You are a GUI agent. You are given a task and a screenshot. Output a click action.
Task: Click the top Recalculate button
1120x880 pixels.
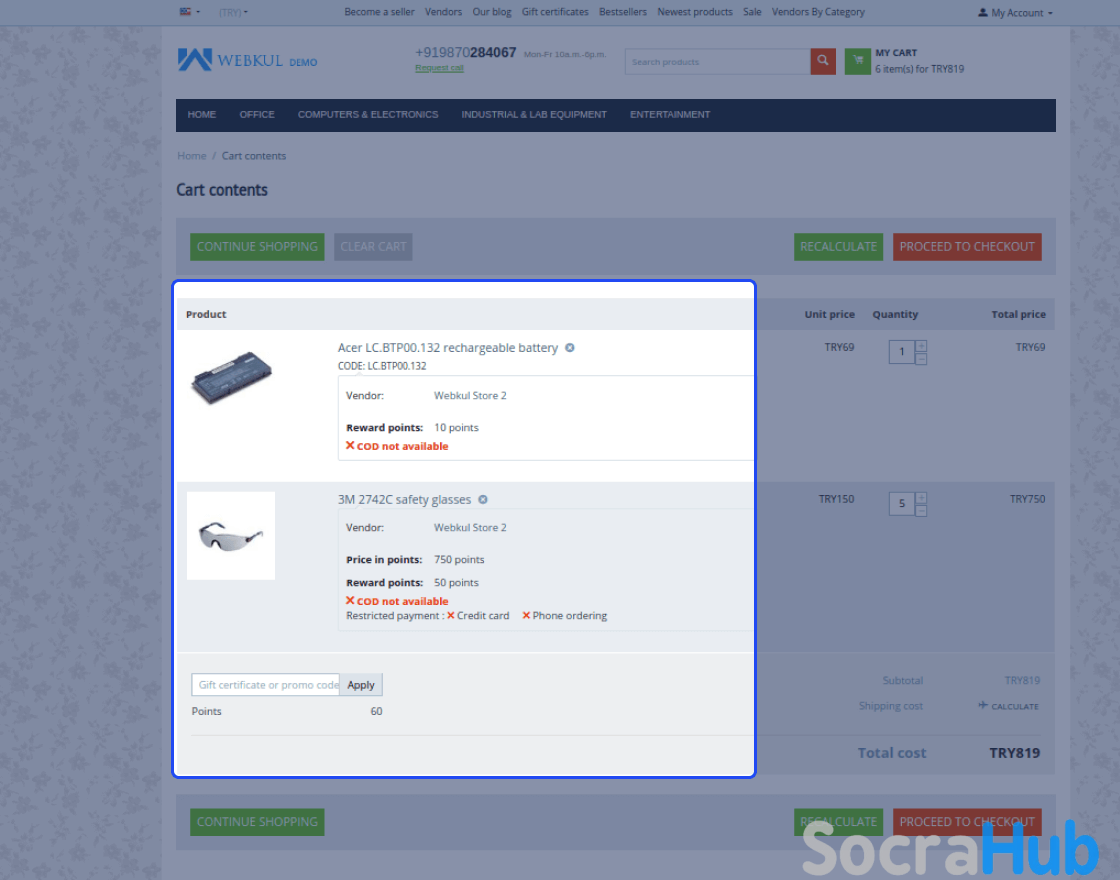[838, 246]
